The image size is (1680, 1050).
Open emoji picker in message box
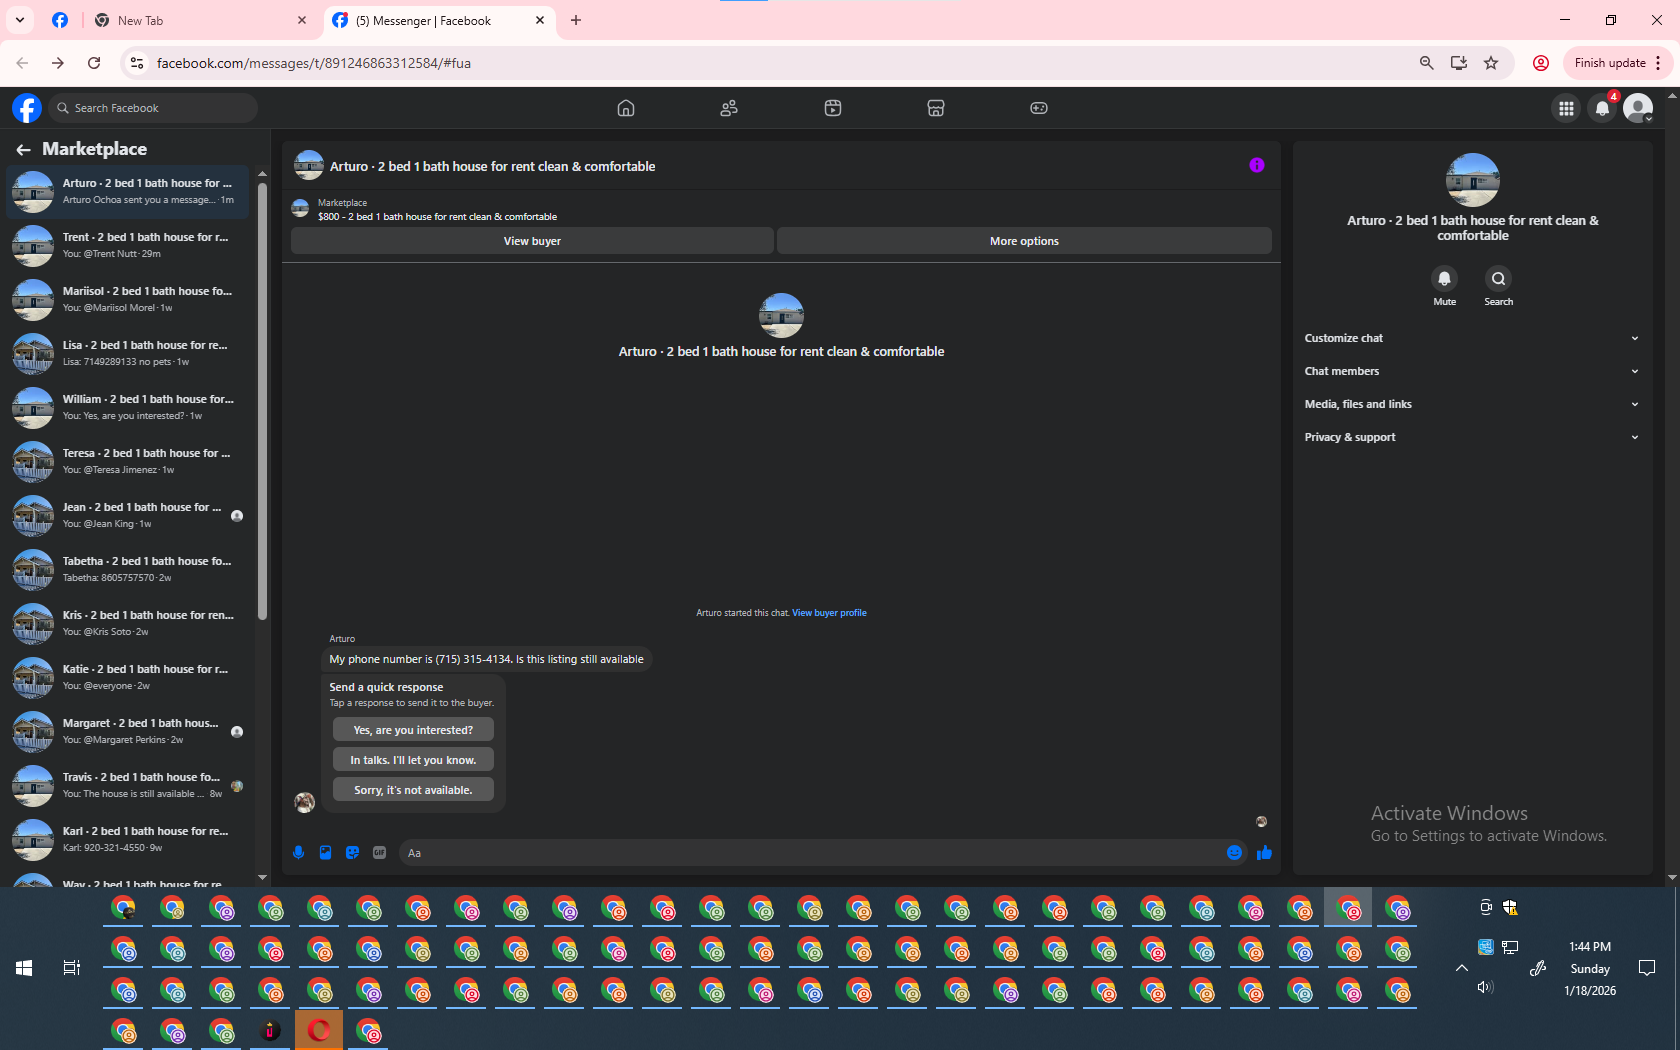coord(1234,853)
